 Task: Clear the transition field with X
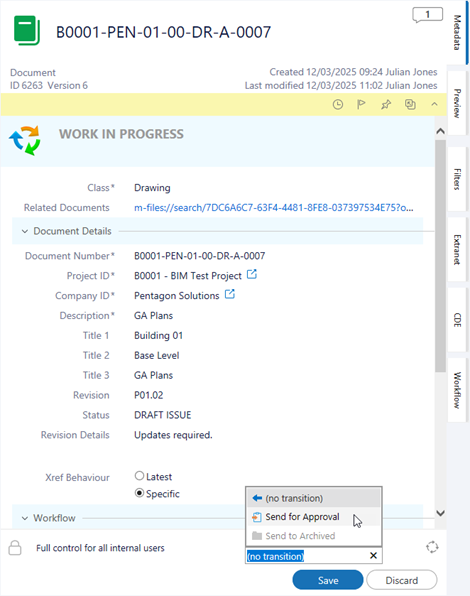[373, 556]
